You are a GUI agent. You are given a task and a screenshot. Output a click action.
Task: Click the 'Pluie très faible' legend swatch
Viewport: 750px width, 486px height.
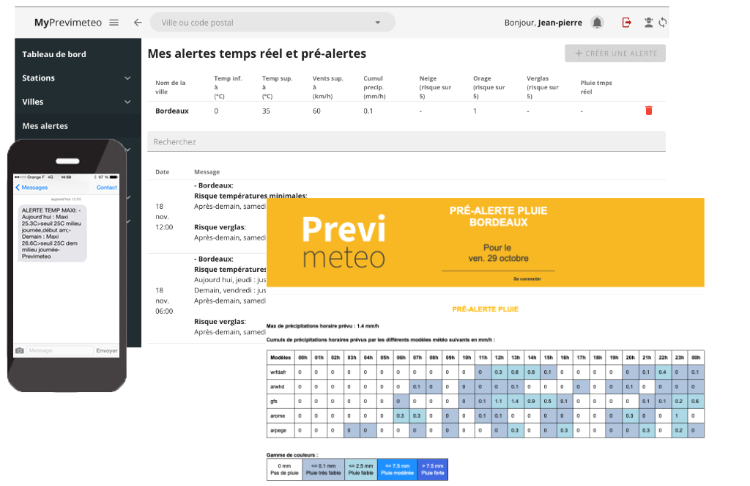(x=323, y=469)
